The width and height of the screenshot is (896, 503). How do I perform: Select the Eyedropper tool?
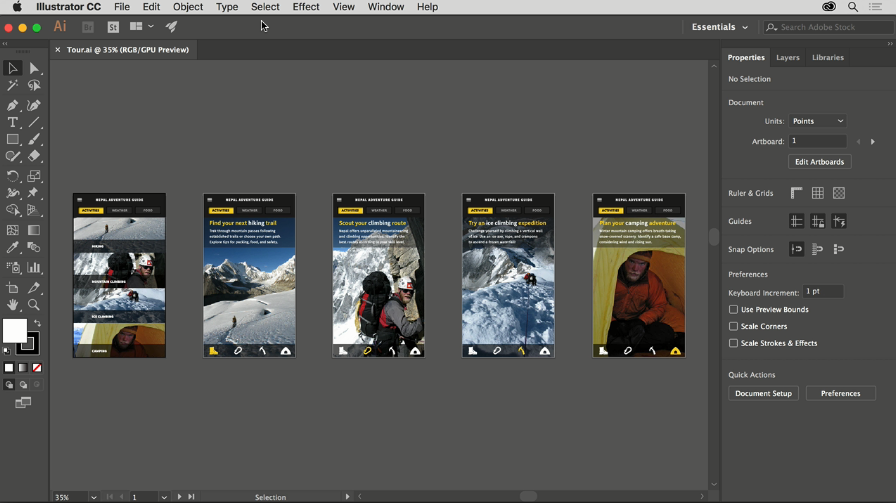pos(13,247)
